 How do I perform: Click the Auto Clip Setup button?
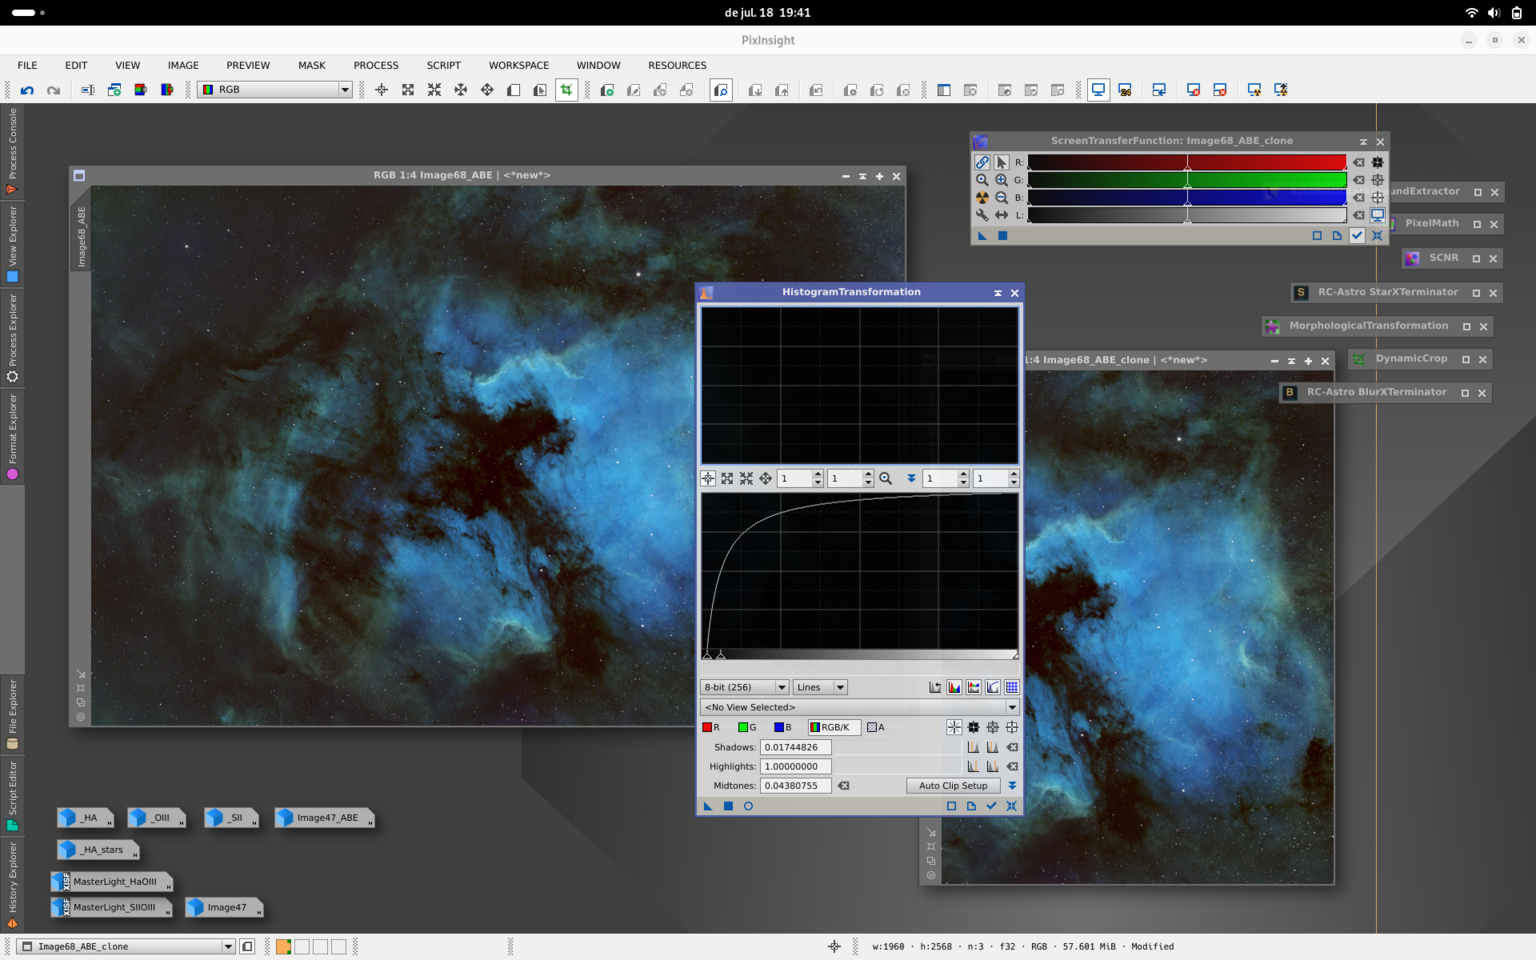click(x=953, y=786)
